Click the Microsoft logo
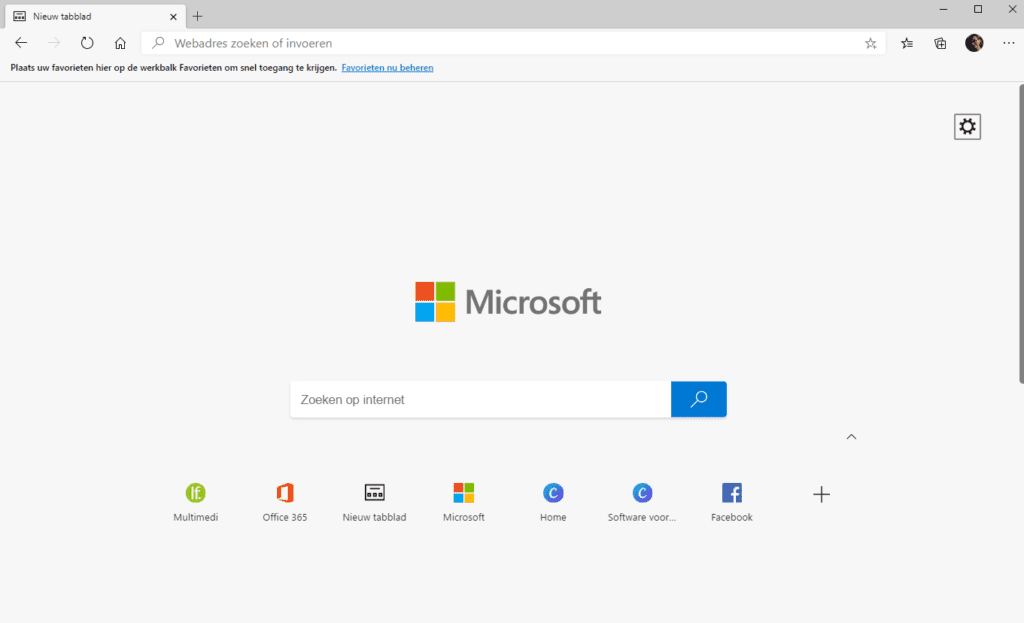The image size is (1024, 623). pos(508,302)
